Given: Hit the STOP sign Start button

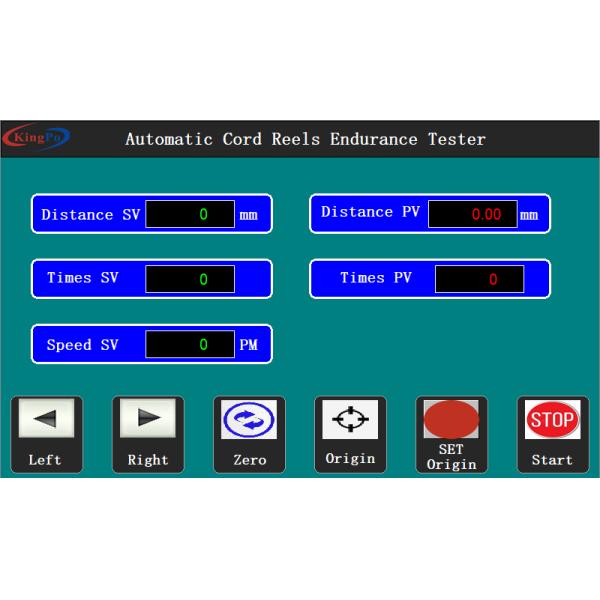Looking at the screenshot, I should (x=552, y=421).
